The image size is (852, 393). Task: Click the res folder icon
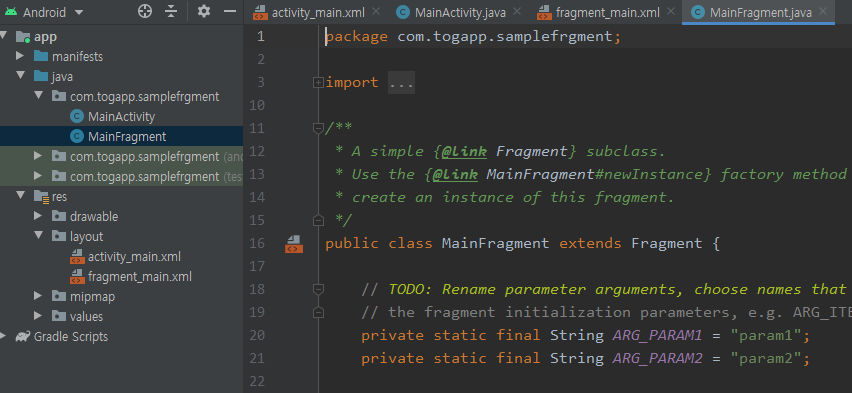41,196
